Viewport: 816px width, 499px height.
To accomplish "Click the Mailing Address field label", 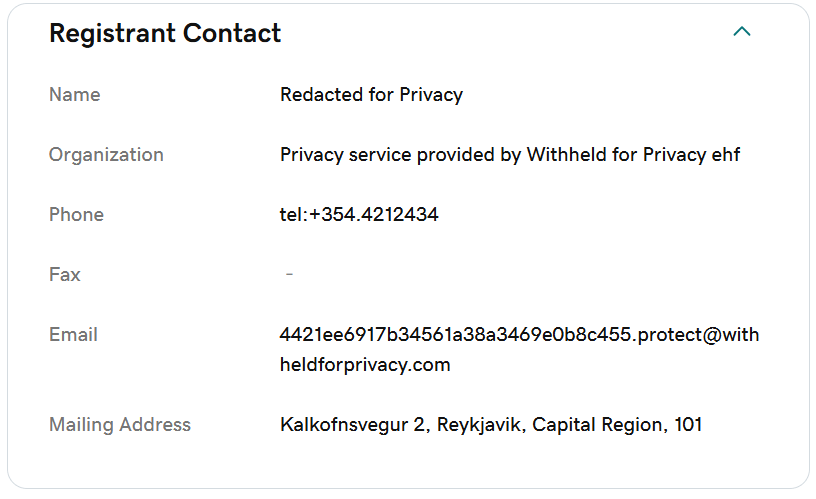I will [x=120, y=425].
